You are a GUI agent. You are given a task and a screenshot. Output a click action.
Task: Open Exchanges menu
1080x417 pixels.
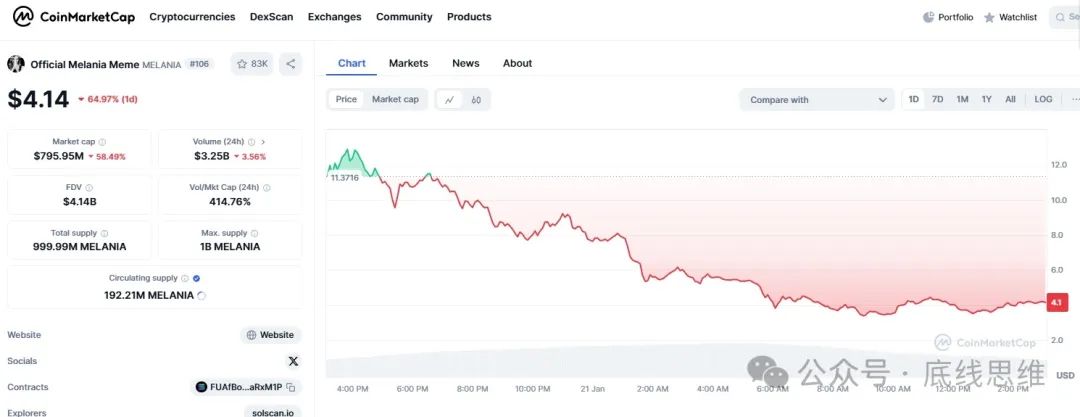pyautogui.click(x=335, y=17)
